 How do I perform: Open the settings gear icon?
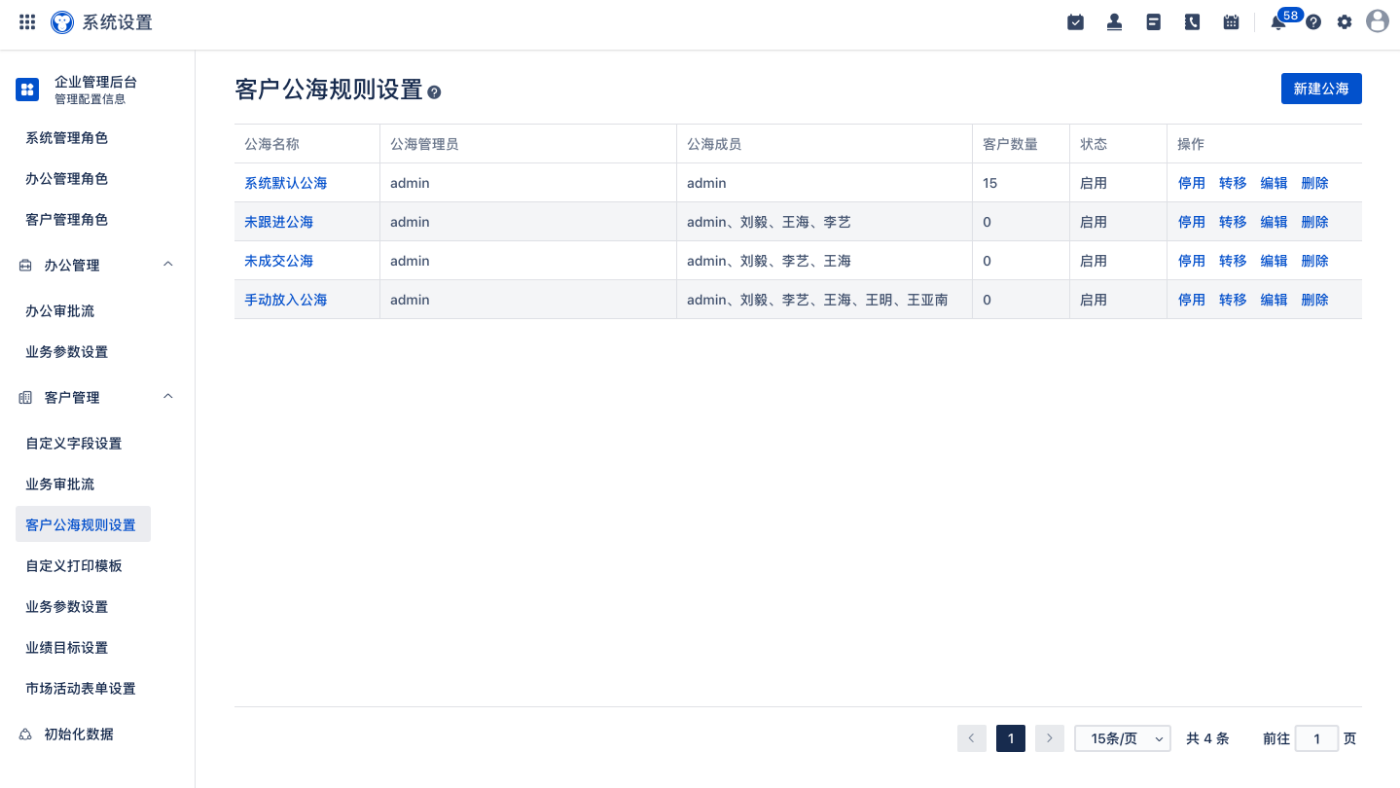[1344, 22]
